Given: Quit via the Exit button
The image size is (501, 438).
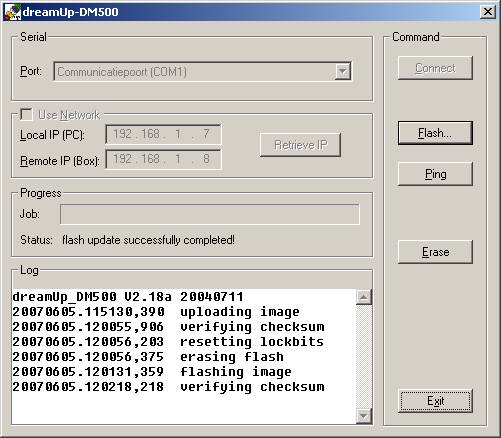Looking at the screenshot, I should tap(435, 401).
